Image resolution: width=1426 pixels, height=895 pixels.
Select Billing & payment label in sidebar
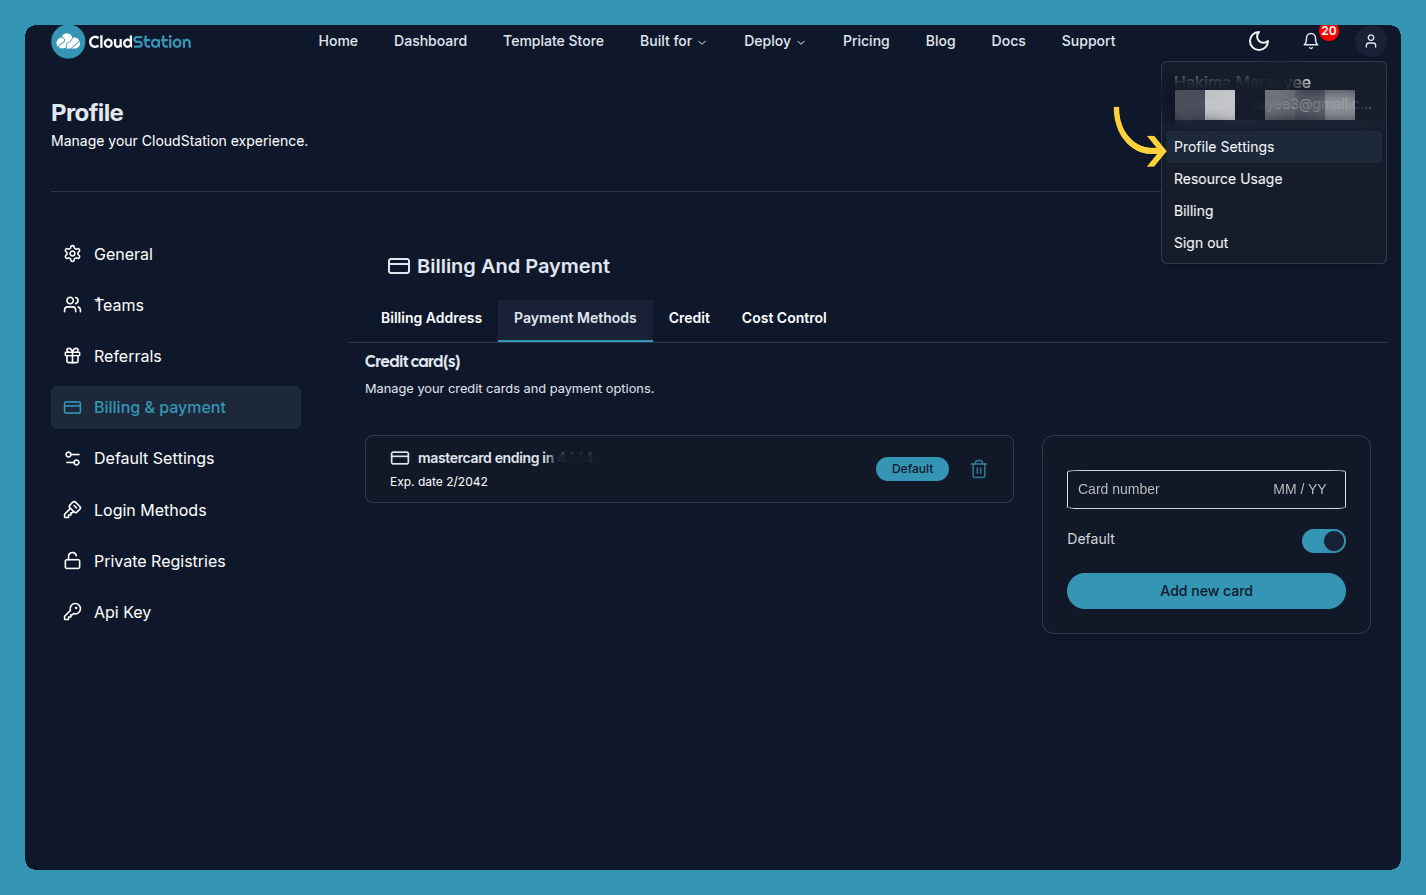(x=160, y=407)
